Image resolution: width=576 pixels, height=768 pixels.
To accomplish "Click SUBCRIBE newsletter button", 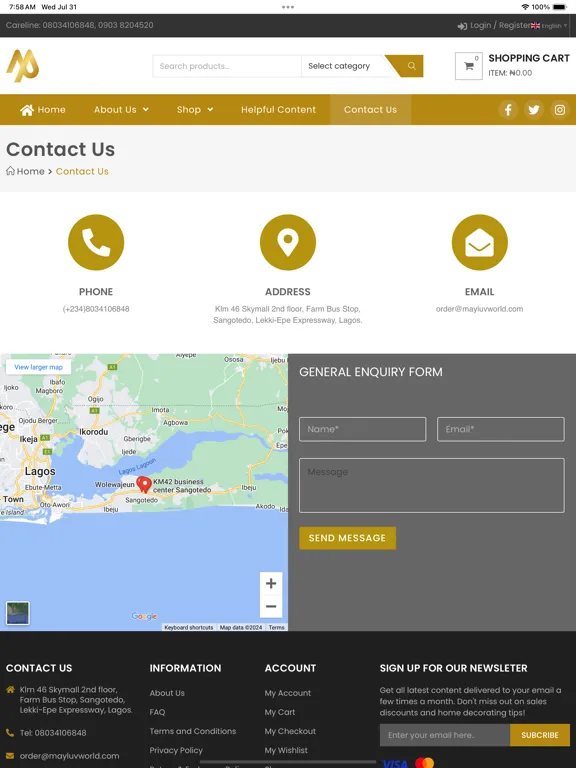I will point(540,735).
